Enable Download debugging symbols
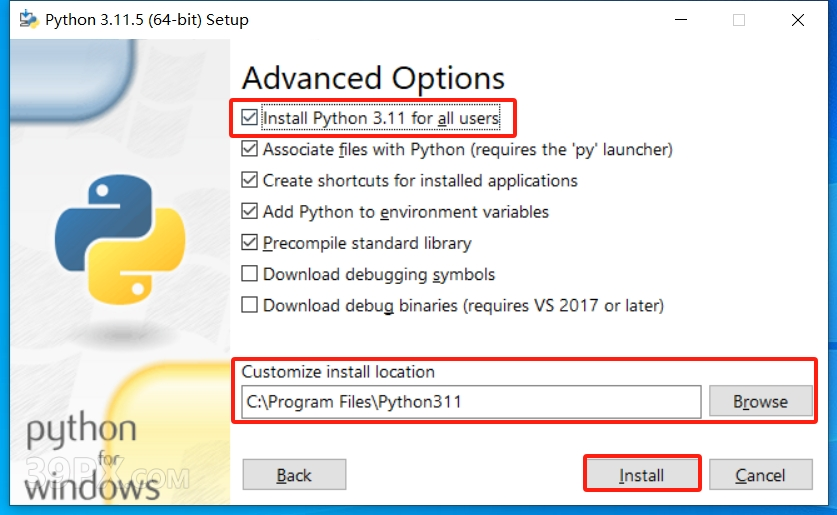This screenshot has width=837, height=515. coord(249,274)
